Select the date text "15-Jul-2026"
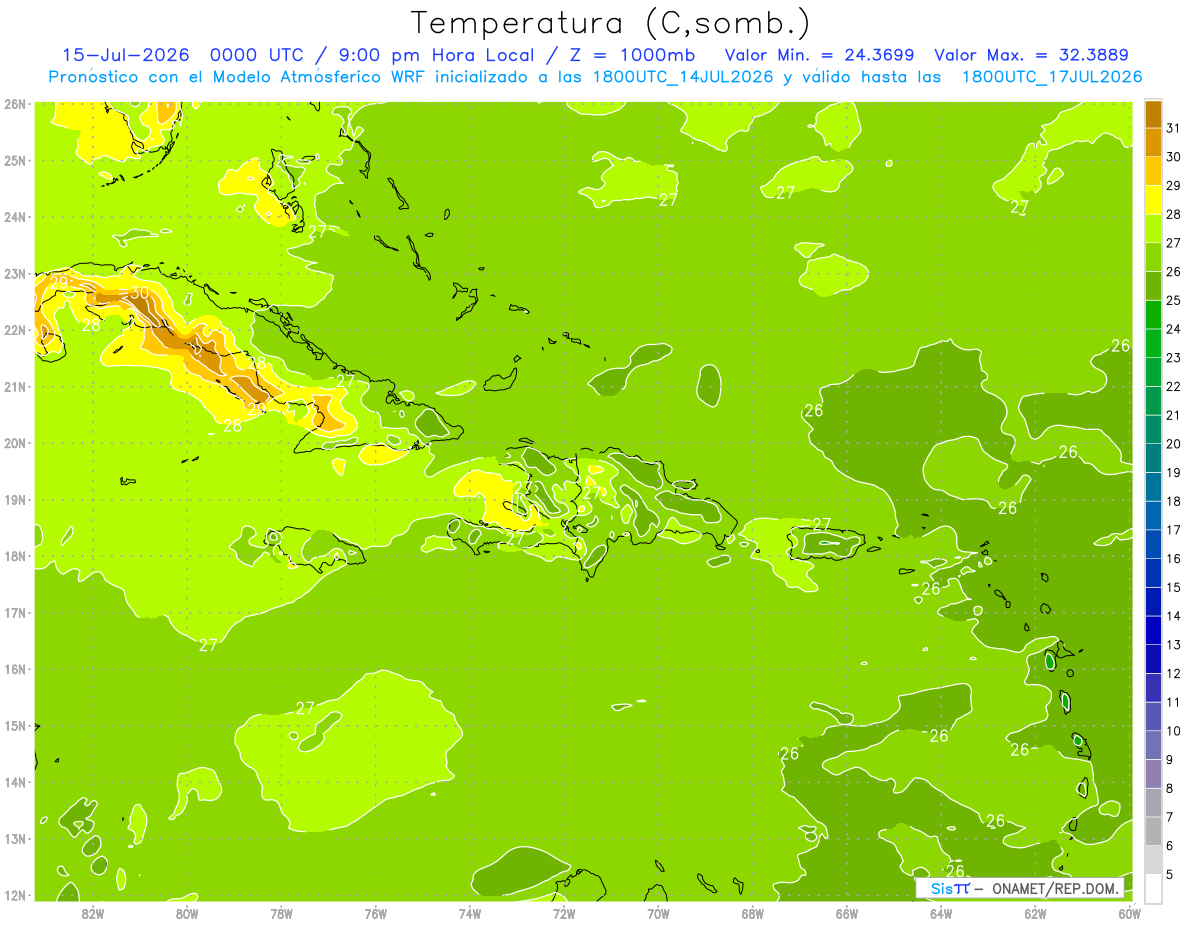The image size is (1200, 927). click(x=127, y=55)
